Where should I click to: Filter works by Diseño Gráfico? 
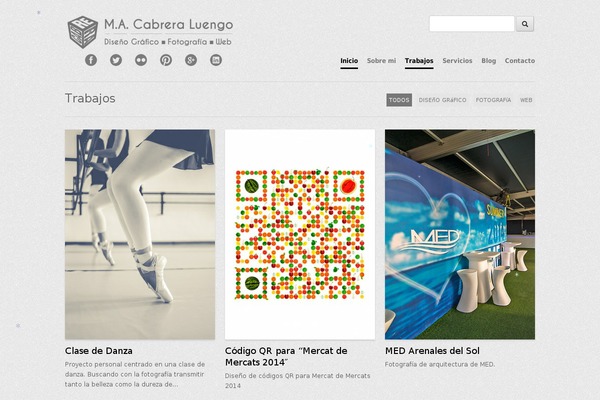(x=442, y=100)
